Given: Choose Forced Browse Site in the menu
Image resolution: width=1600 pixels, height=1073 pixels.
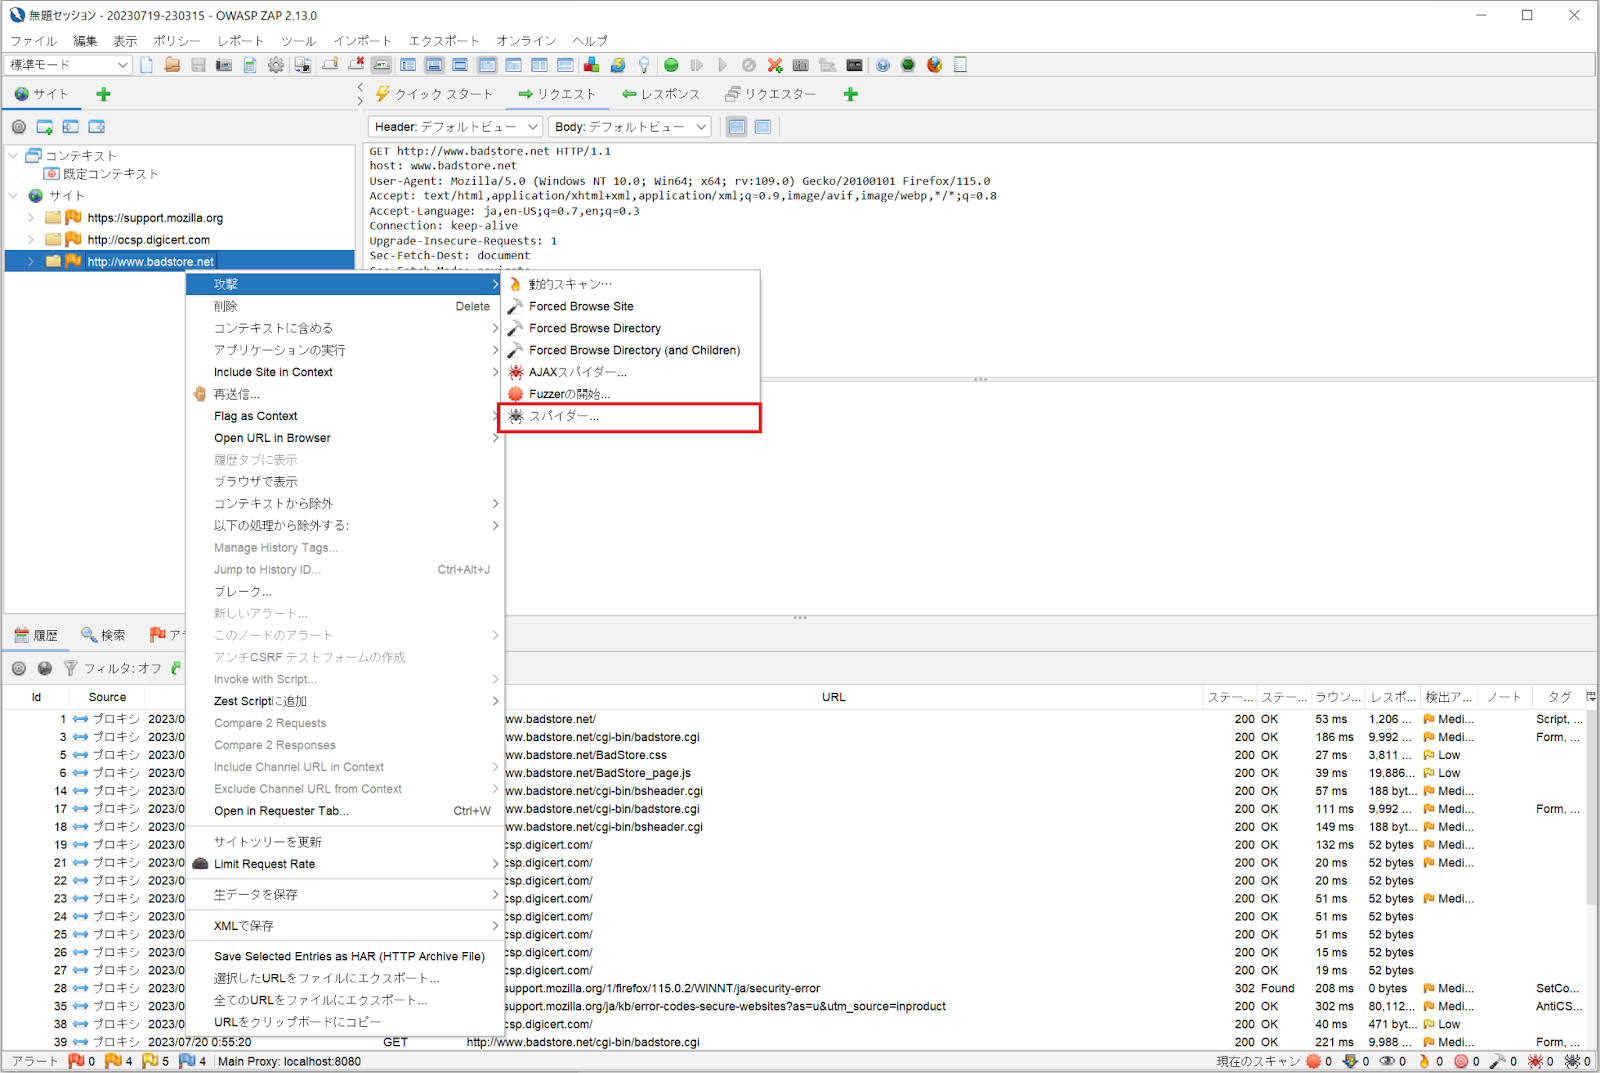Looking at the screenshot, I should [580, 306].
